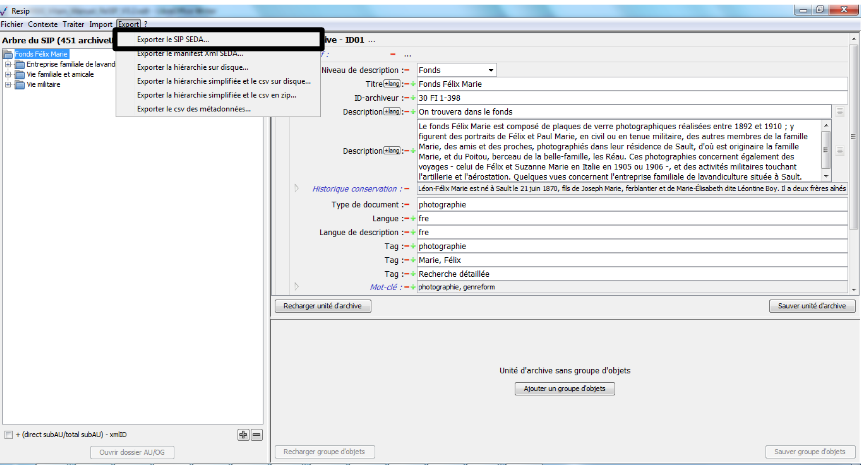Viewport: 865px width, 465px height.
Task: Expand the Historique conservation section
Action: tap(296, 188)
